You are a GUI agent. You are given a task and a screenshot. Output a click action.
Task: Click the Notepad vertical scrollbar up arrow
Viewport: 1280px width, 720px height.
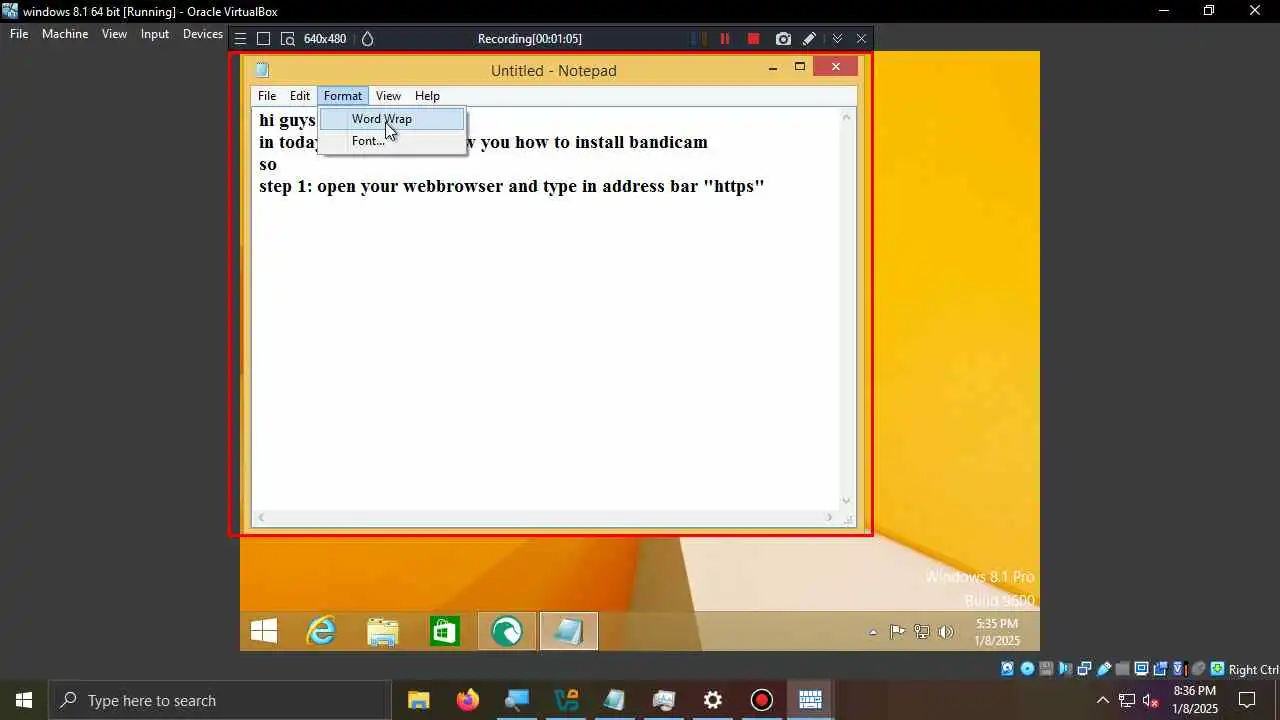846,117
